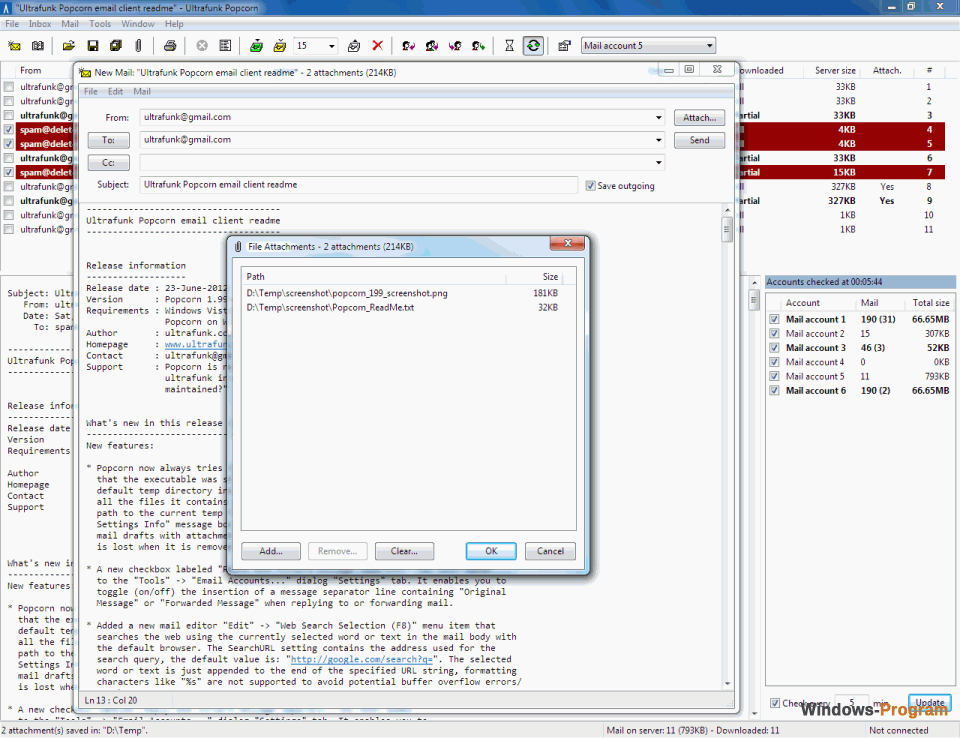The height and width of the screenshot is (738, 960).
Task: Click the Add... button in attachments dialog
Action: (x=271, y=551)
